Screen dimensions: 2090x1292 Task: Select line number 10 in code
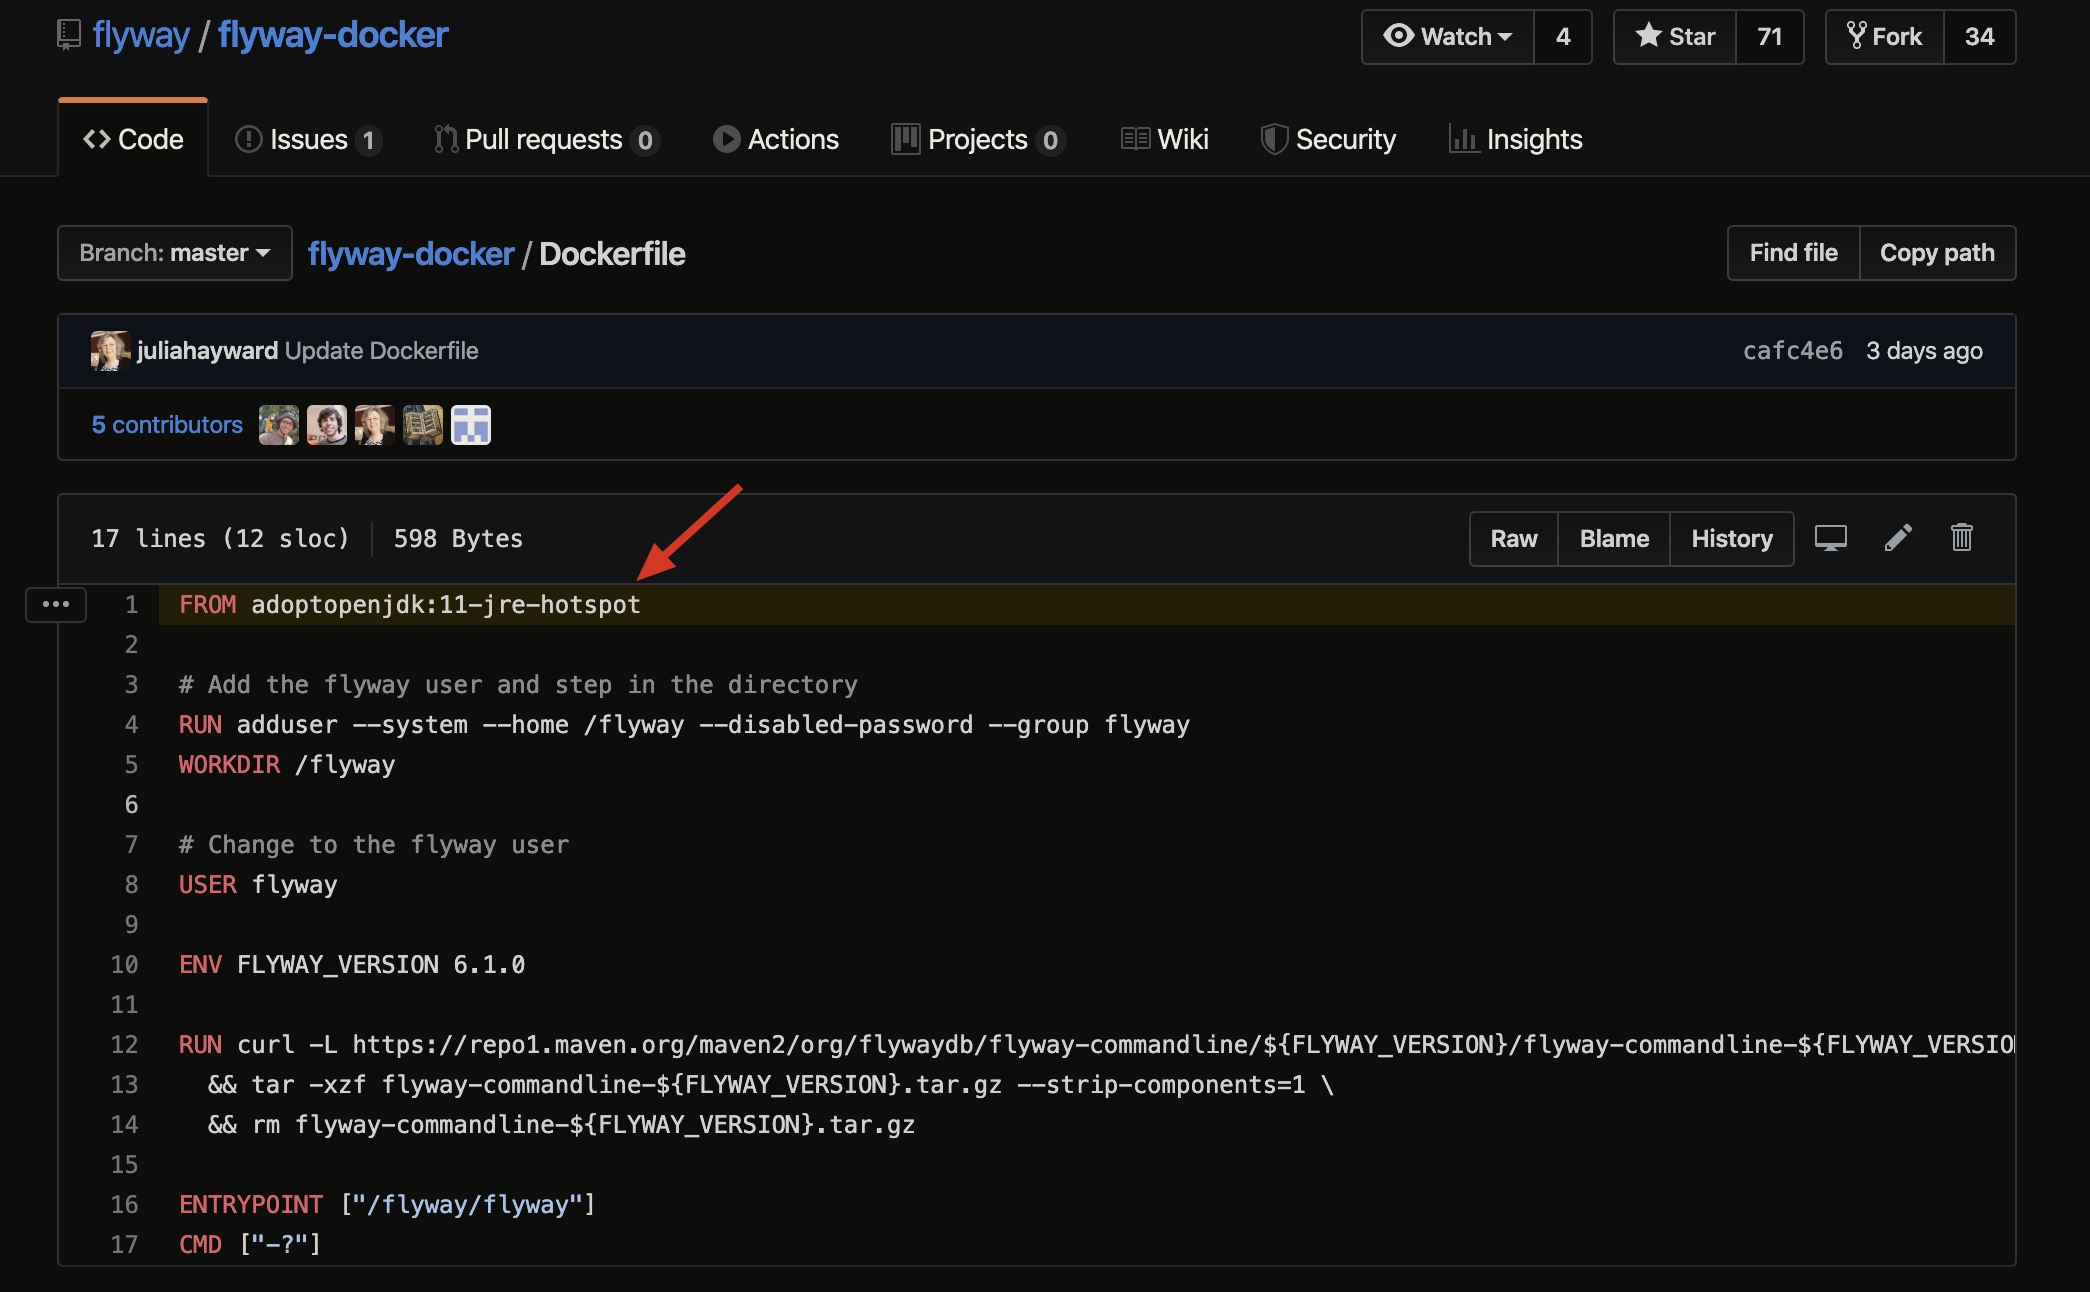[125, 965]
